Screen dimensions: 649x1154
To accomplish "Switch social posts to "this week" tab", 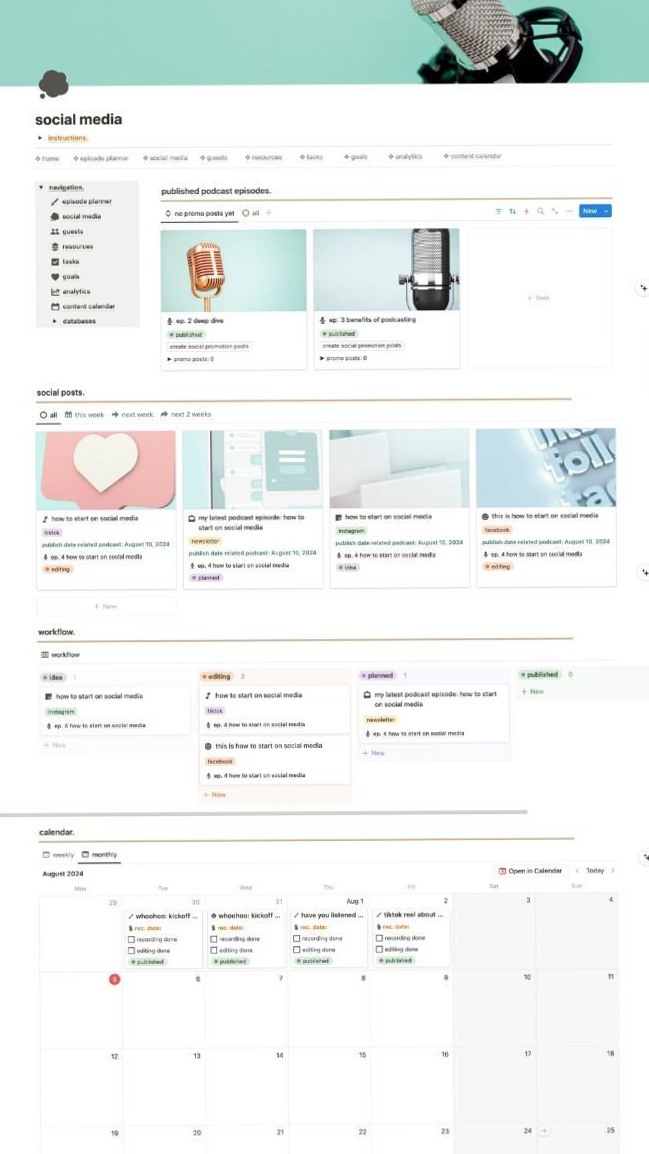I will (84, 414).
